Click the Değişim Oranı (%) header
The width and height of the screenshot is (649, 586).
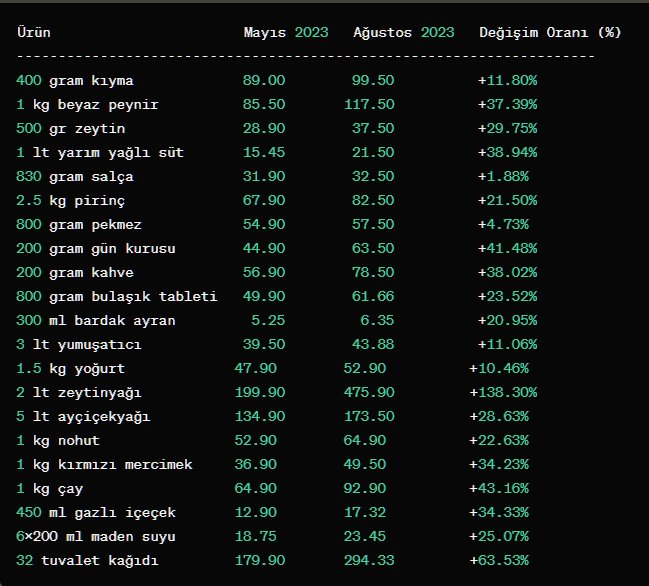(x=550, y=32)
